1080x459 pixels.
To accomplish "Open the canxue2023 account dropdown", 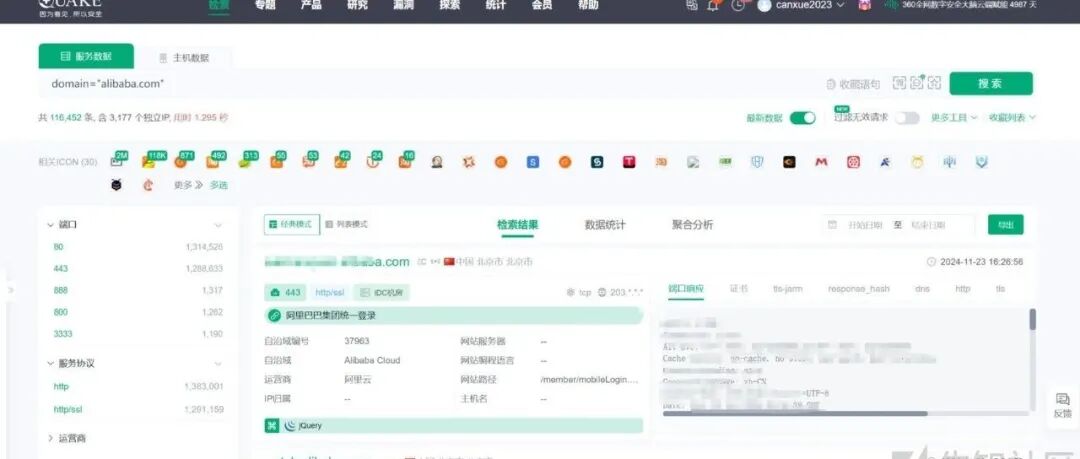I will pyautogui.click(x=801, y=6).
